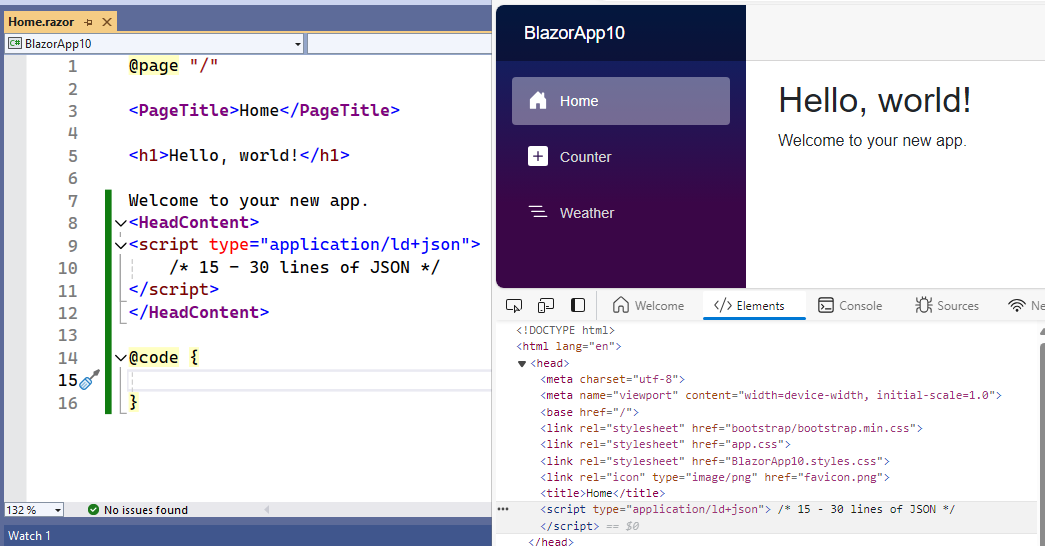
Task: Click the Welcome to your new app. paragraph
Action: click(x=872, y=141)
